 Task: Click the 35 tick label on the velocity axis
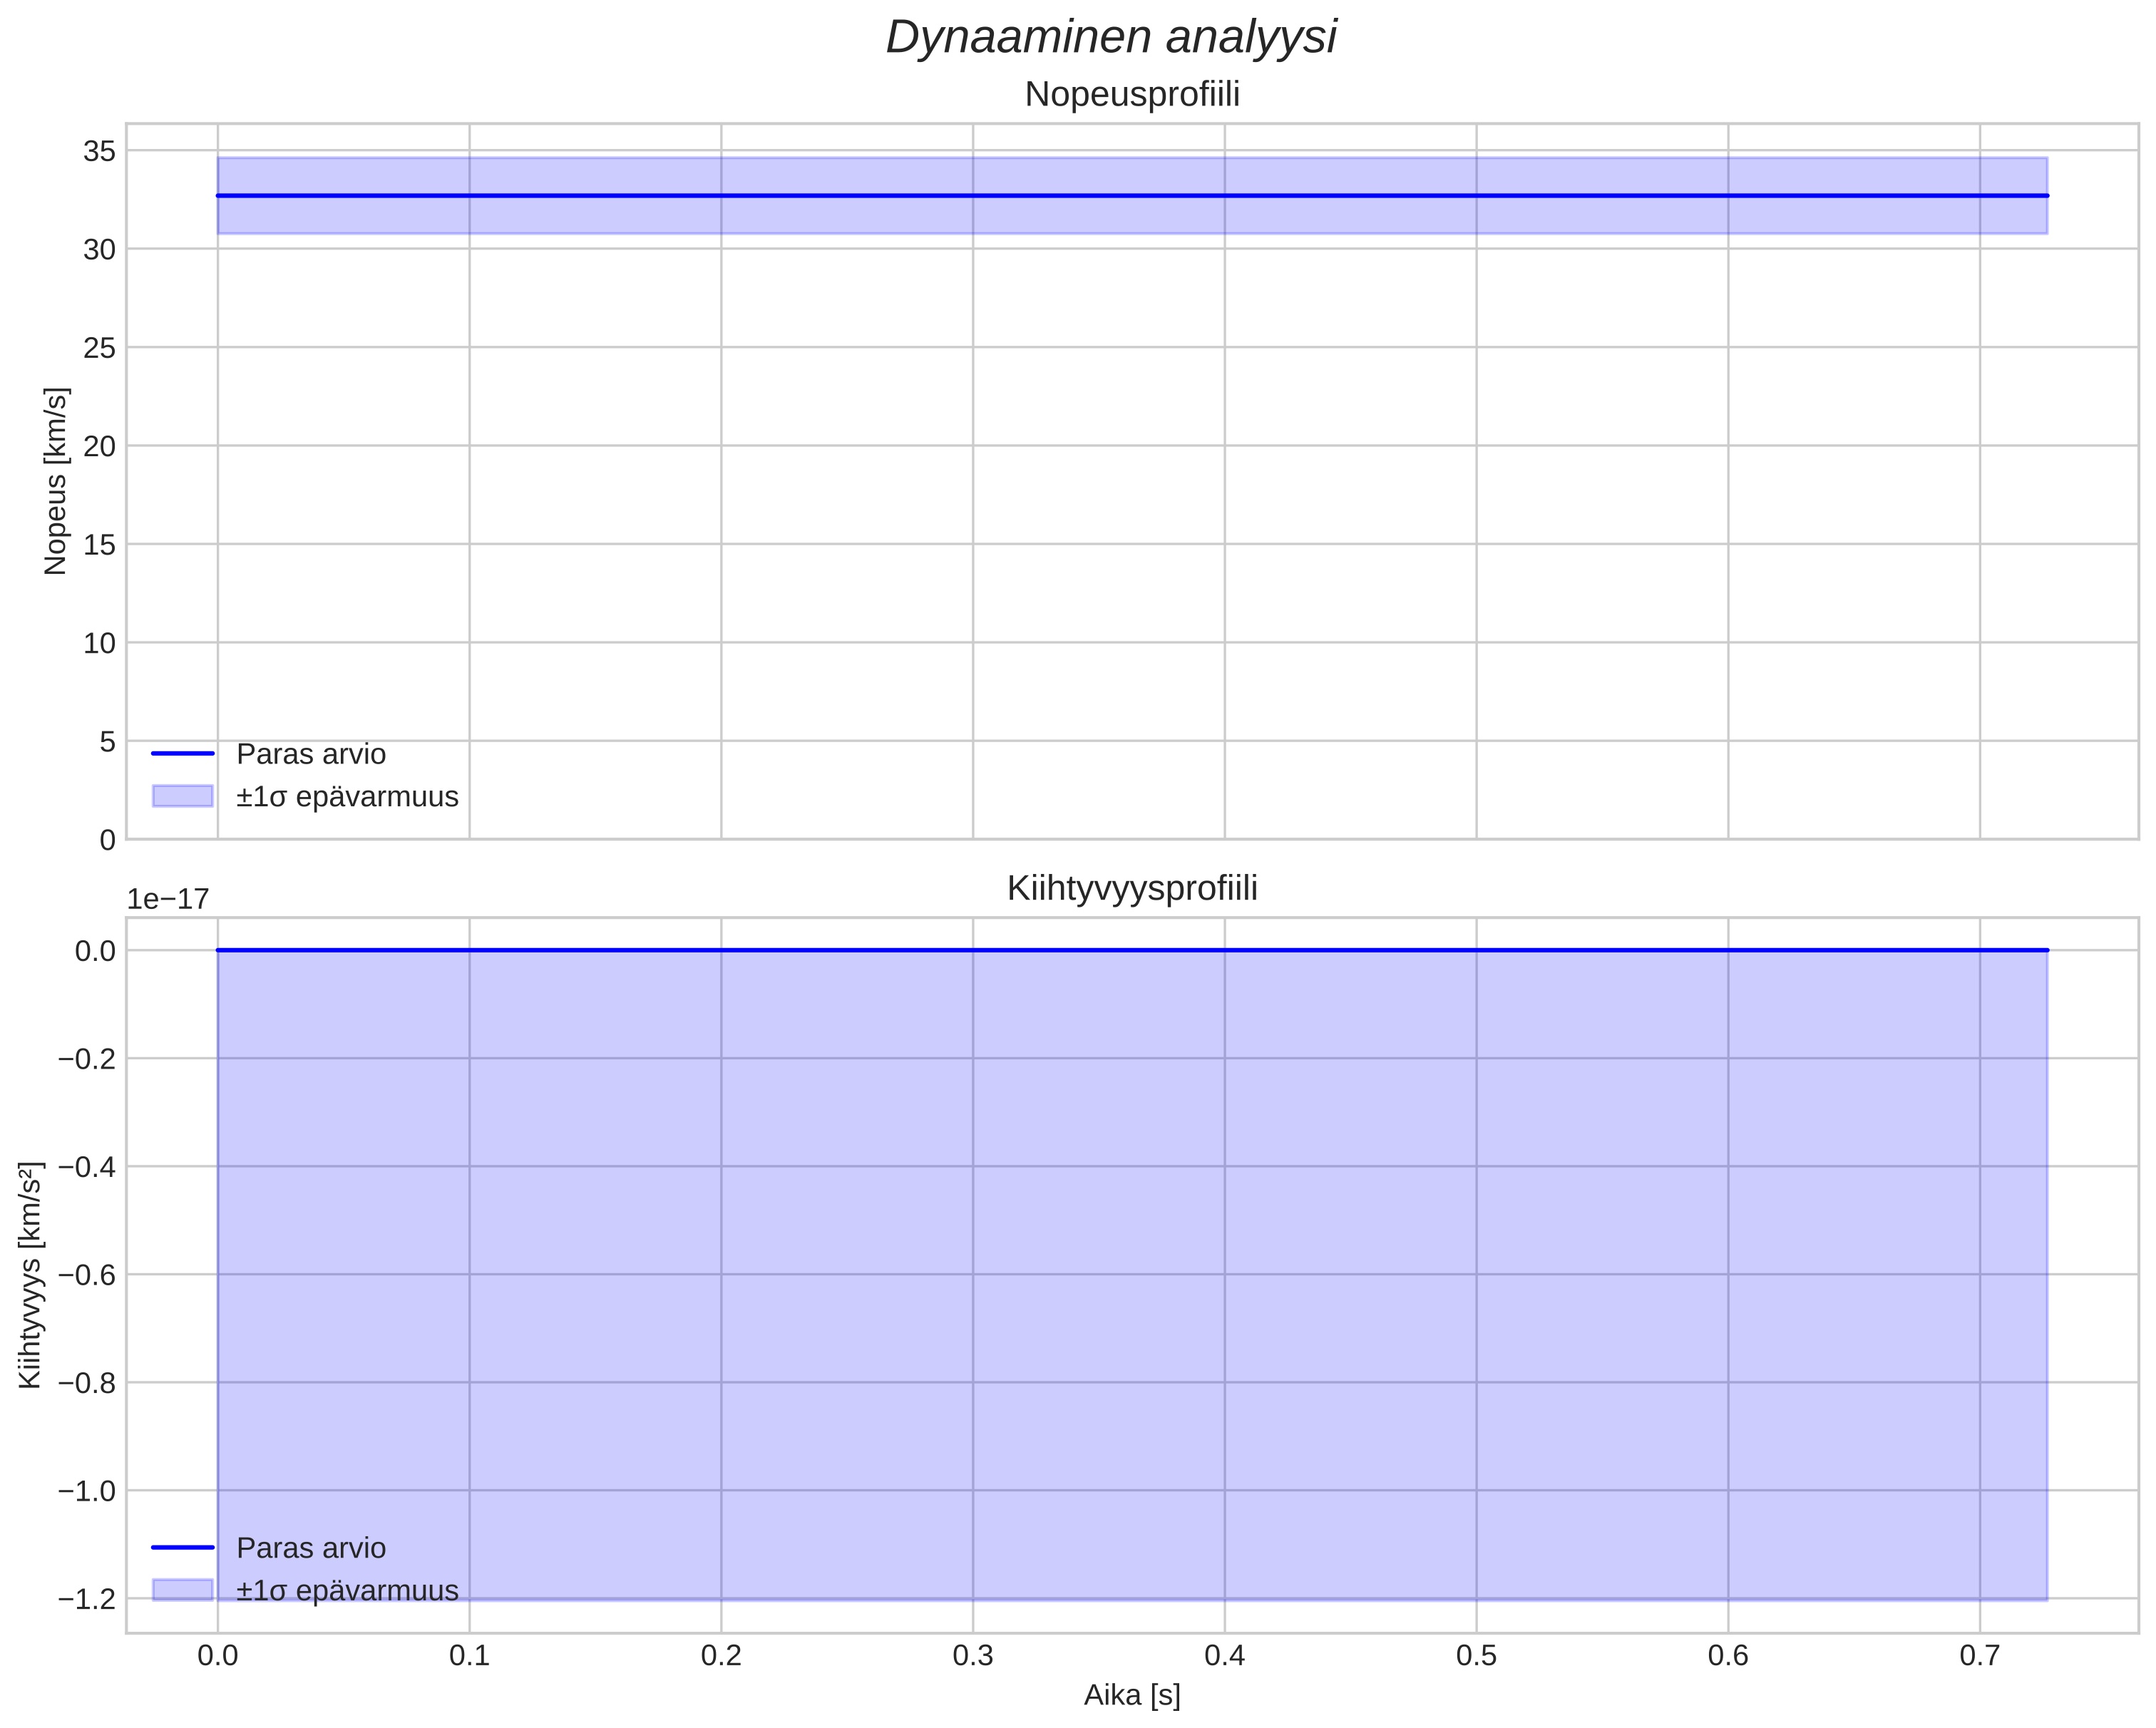[x=99, y=151]
